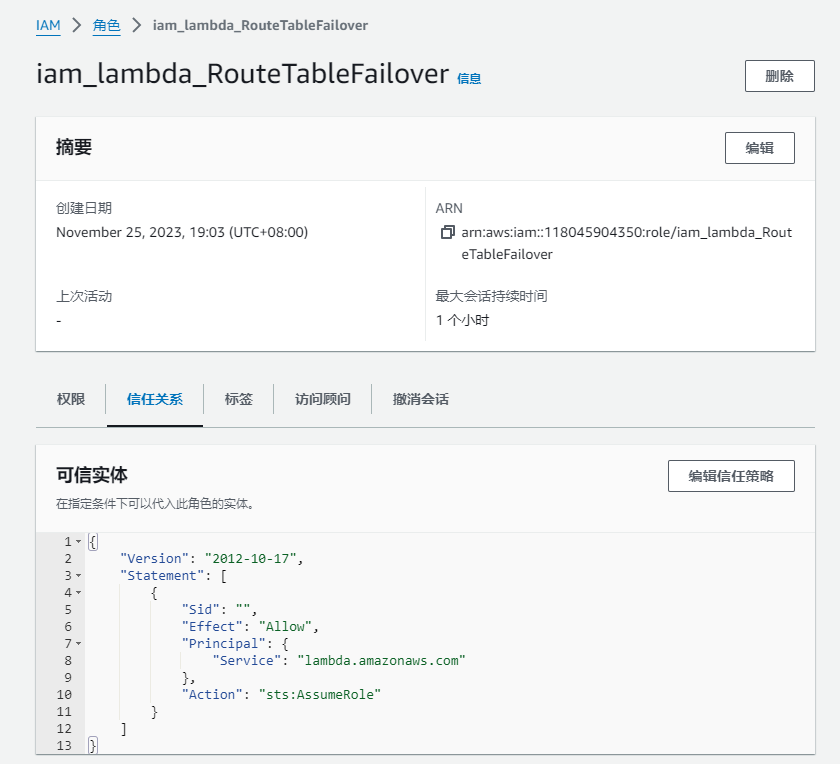Open the 角色 breadcrumb link
Viewport: 840px width, 764px height.
[107, 26]
